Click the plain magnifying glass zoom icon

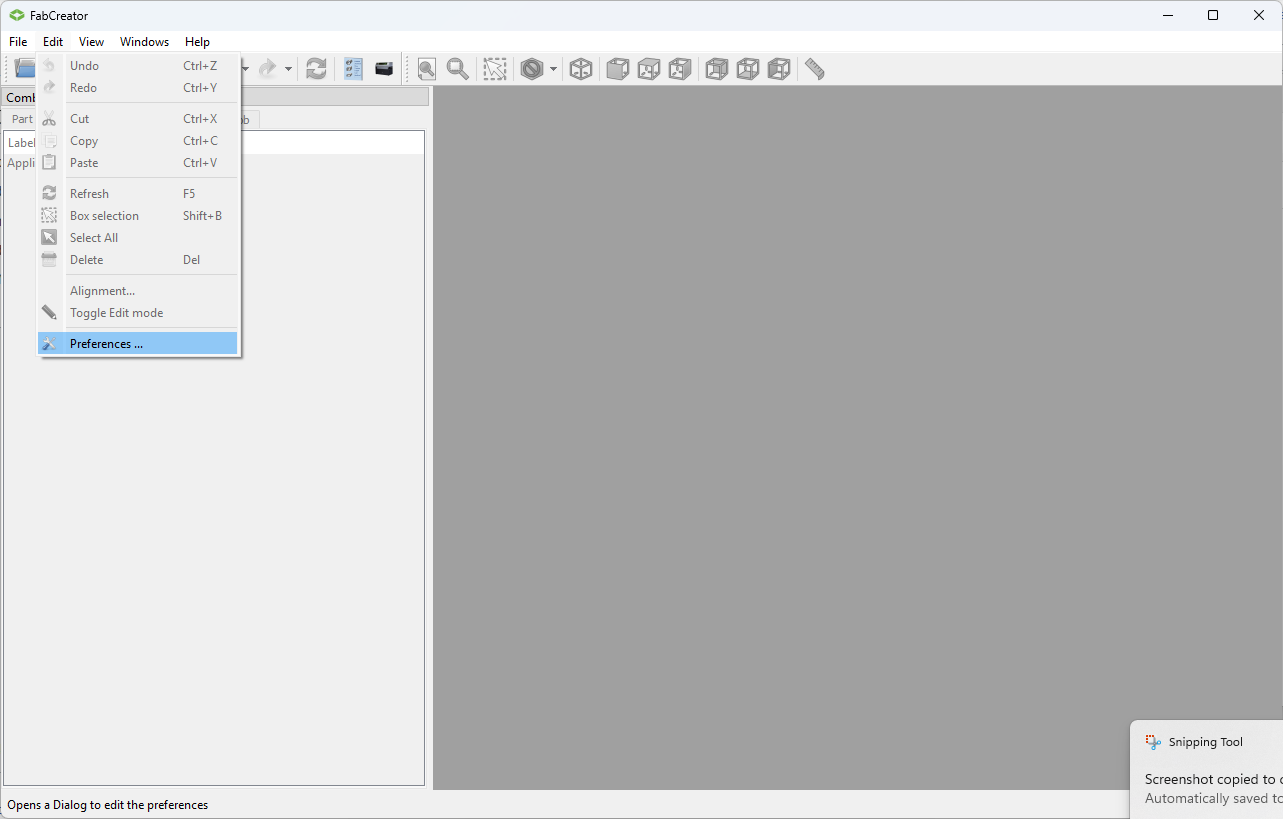point(458,69)
